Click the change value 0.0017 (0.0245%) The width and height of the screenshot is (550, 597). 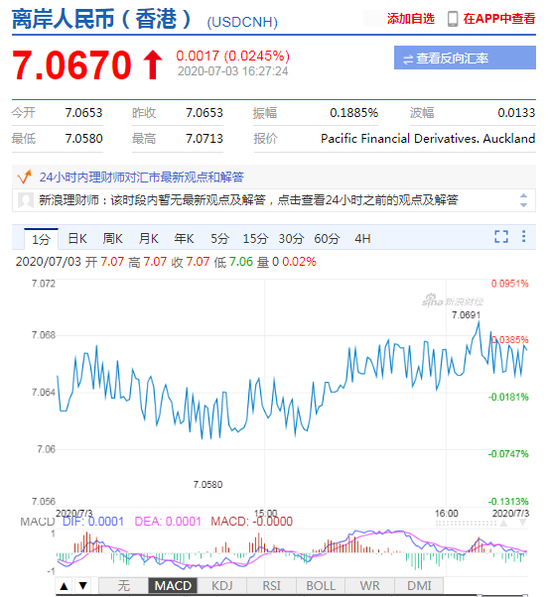(x=233, y=56)
